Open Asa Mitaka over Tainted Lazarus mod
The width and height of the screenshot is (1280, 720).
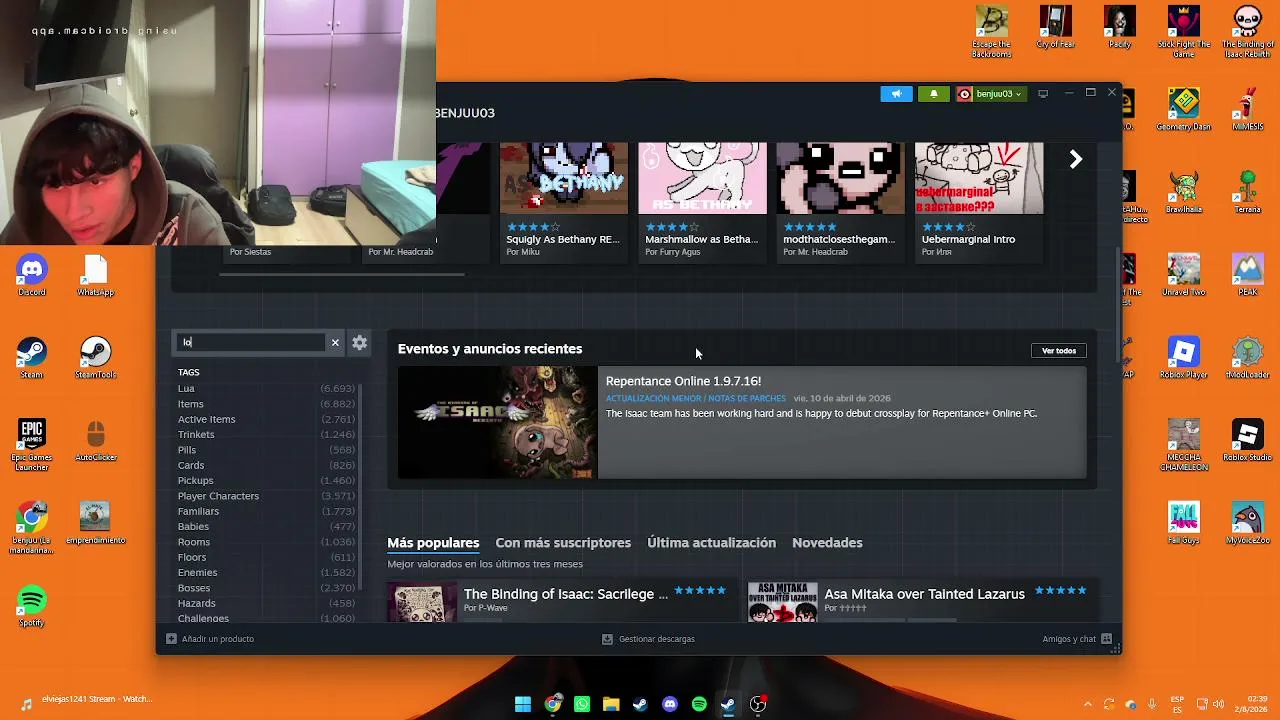pos(925,594)
